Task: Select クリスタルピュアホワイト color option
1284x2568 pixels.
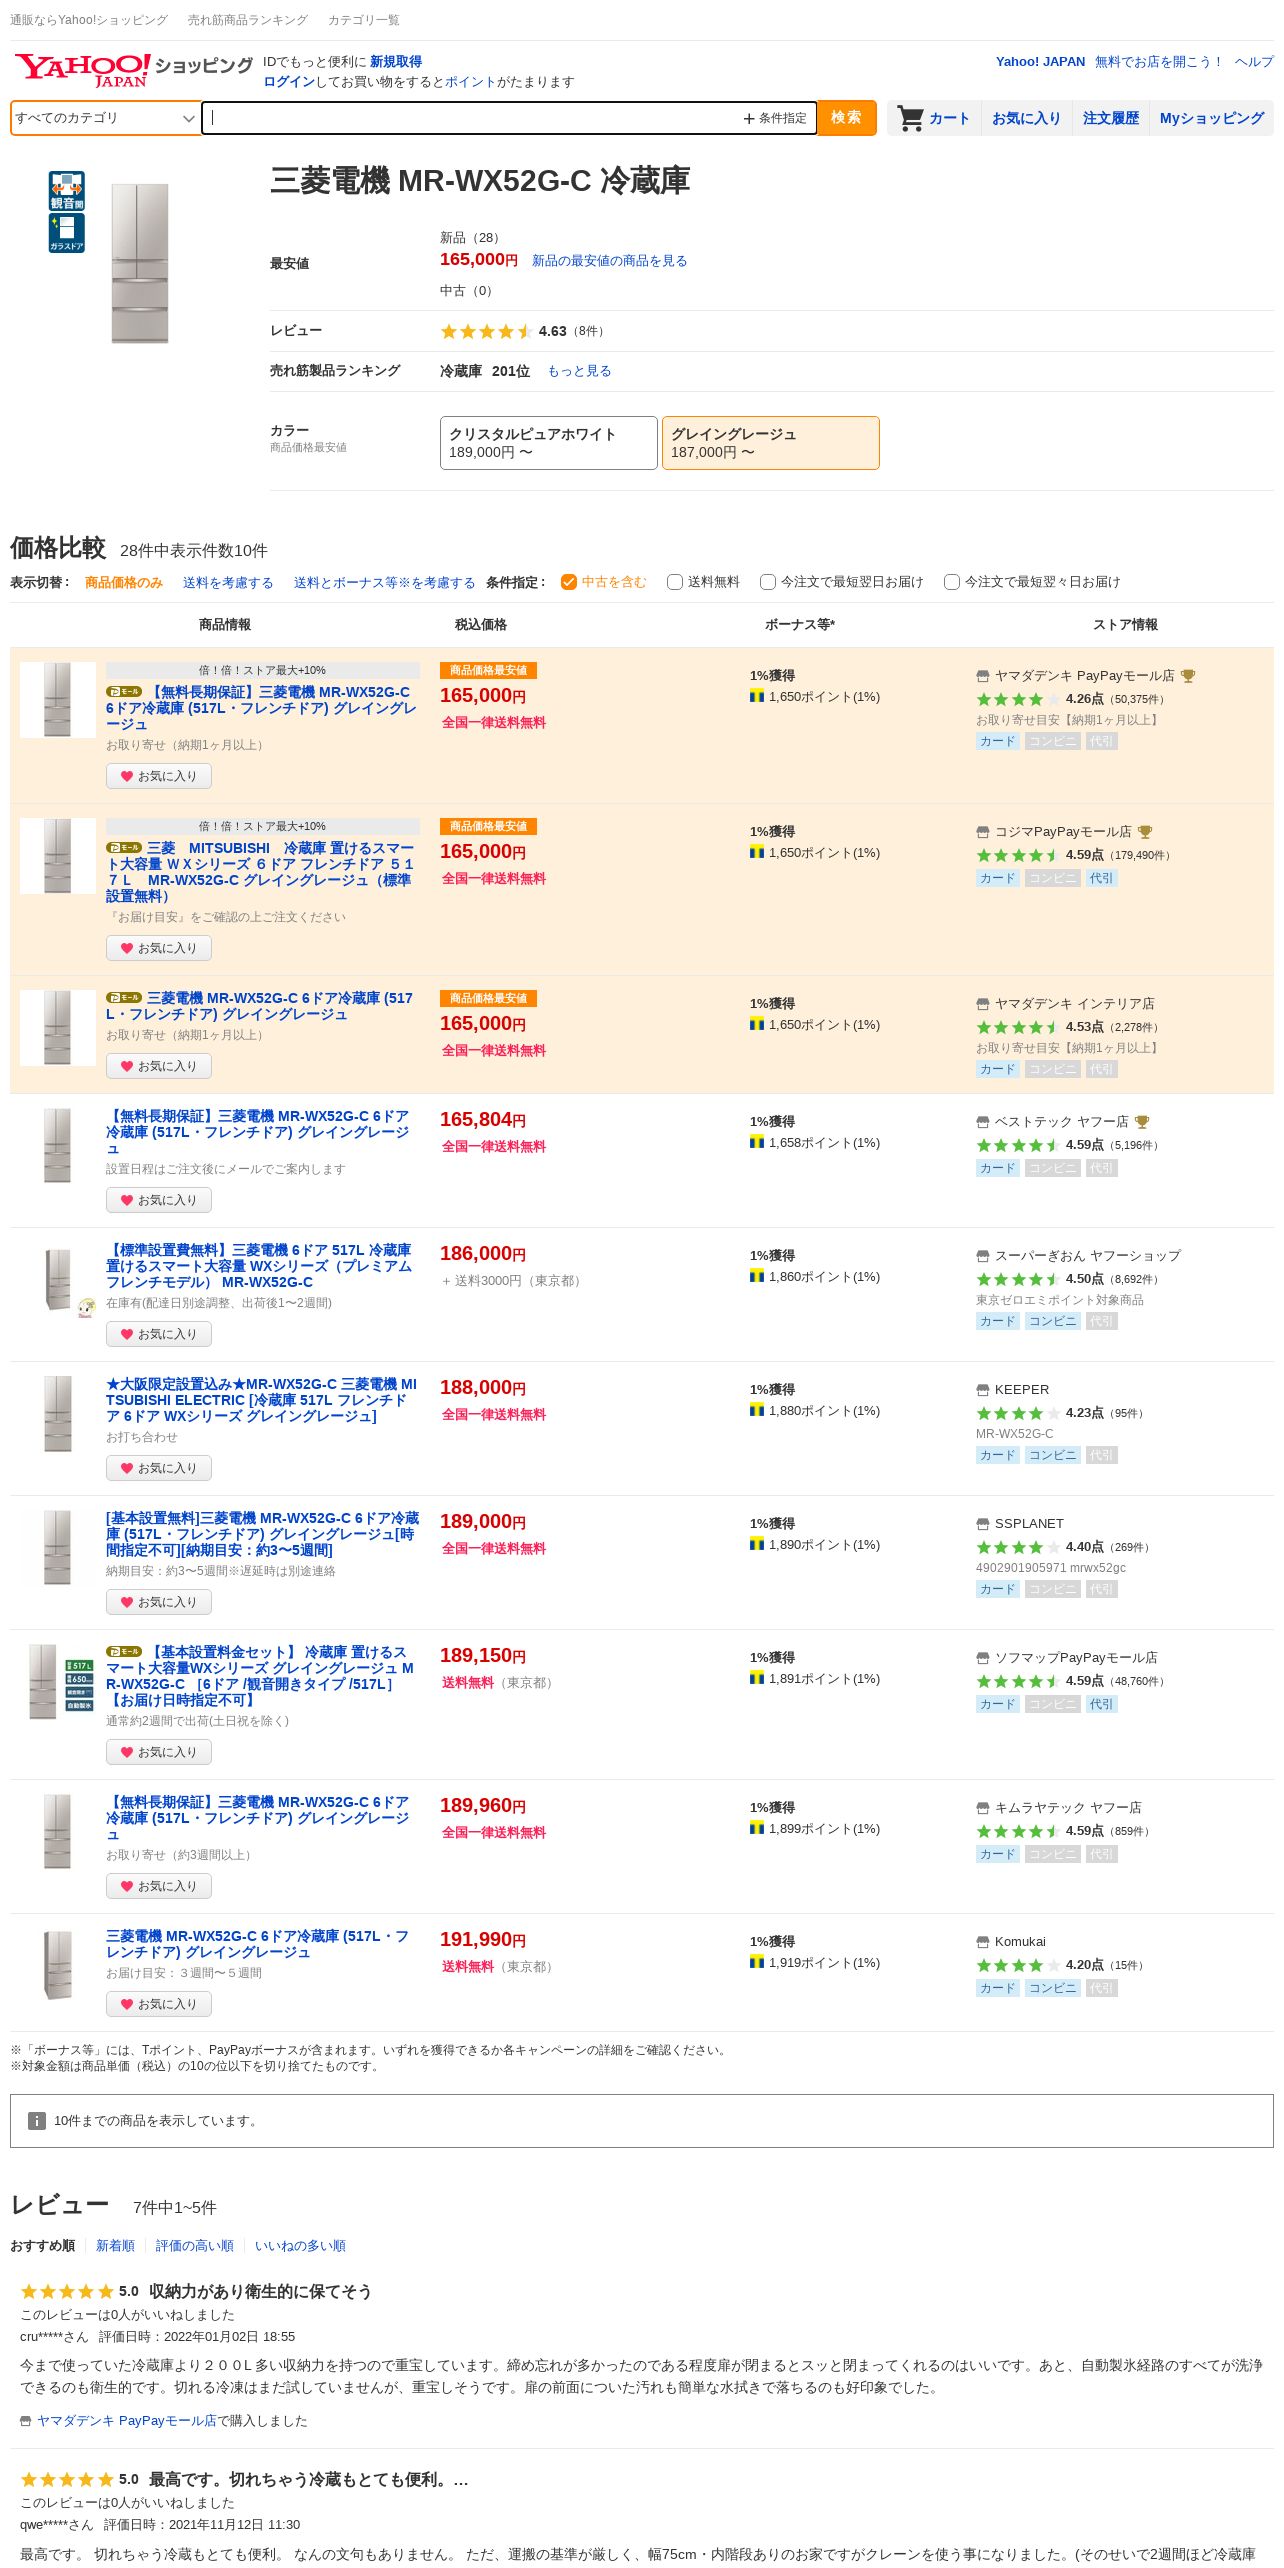Action: click(x=548, y=443)
